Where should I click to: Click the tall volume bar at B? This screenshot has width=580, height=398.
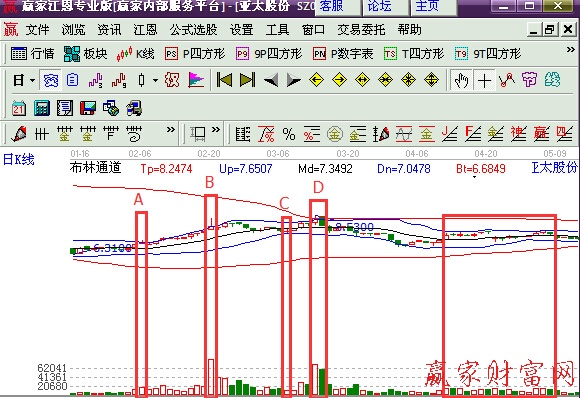(x=211, y=377)
